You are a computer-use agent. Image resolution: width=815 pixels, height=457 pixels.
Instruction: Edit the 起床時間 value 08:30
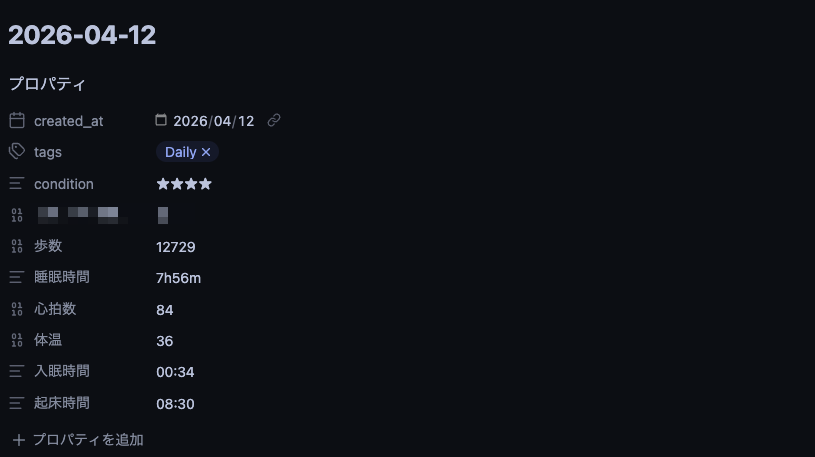[175, 404]
